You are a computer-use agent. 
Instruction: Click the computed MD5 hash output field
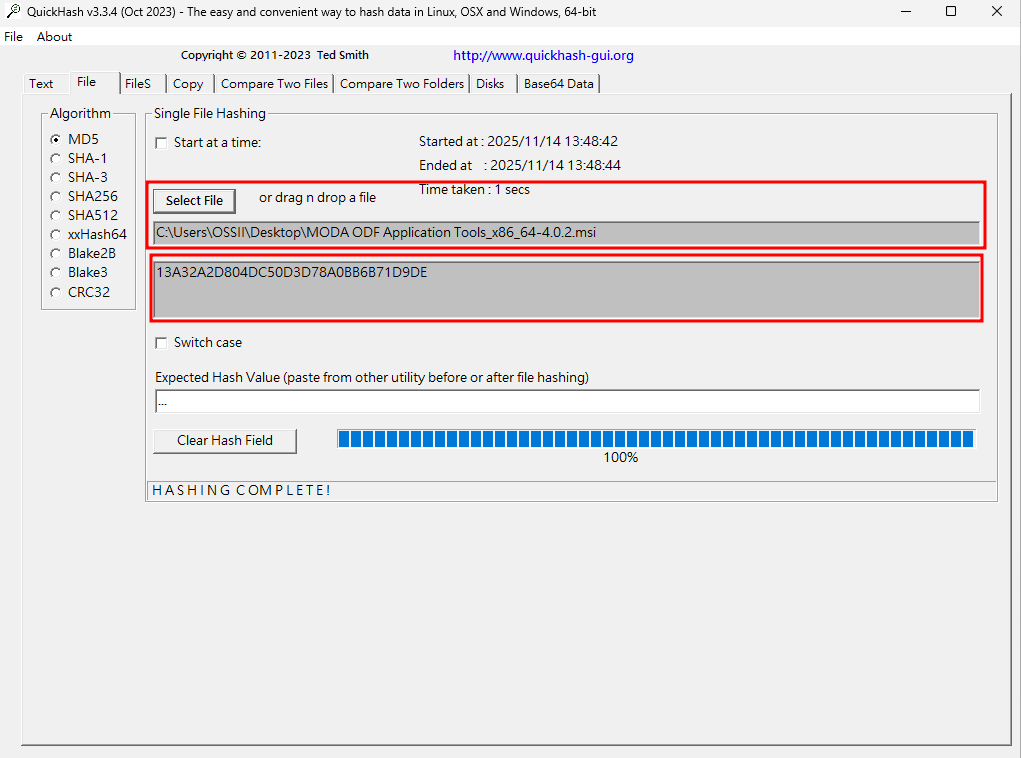click(567, 288)
